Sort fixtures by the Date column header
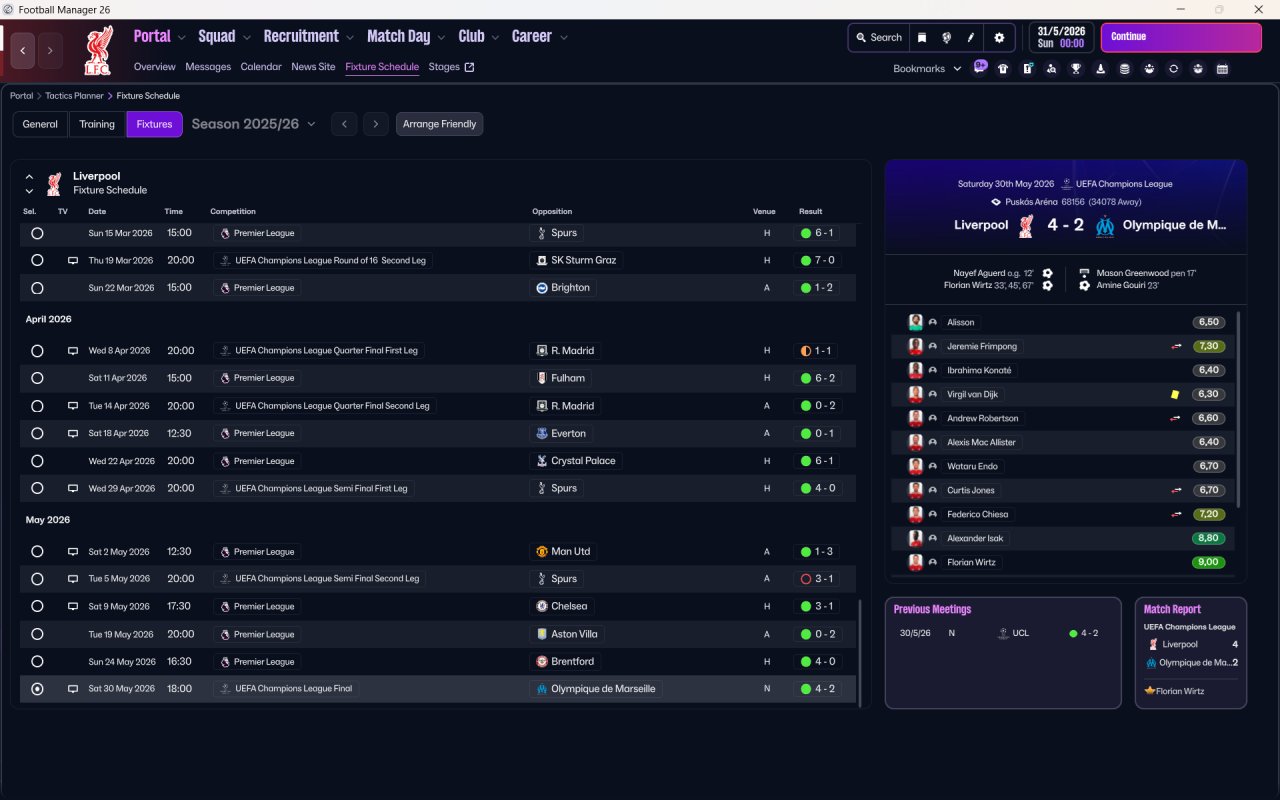1280x800 pixels. (x=97, y=212)
